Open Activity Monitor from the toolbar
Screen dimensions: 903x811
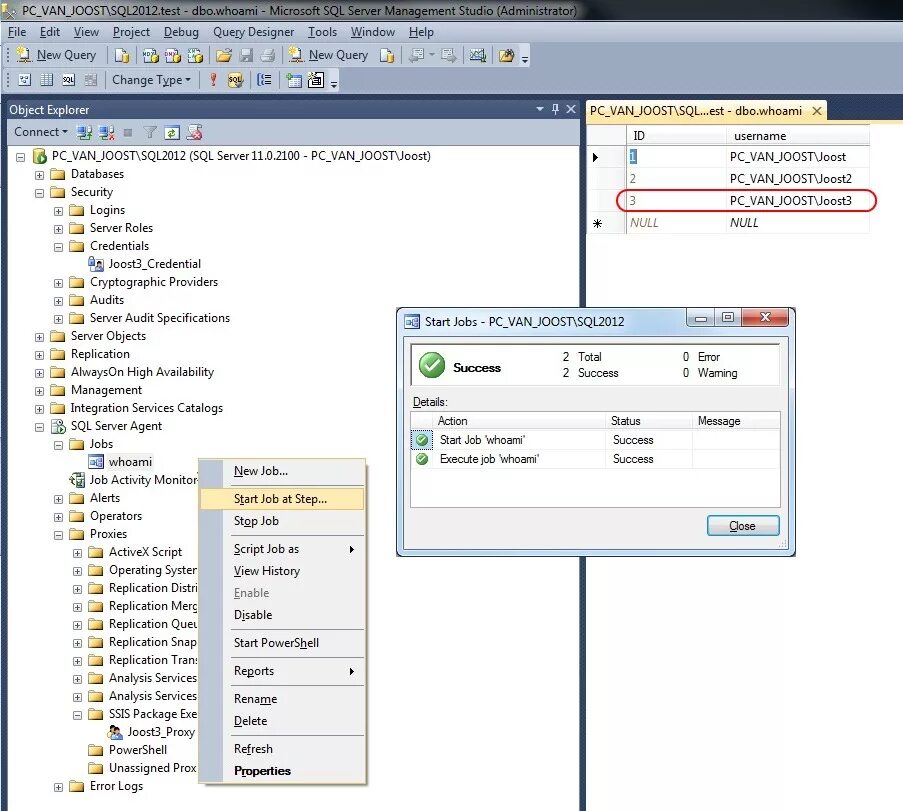(477, 55)
